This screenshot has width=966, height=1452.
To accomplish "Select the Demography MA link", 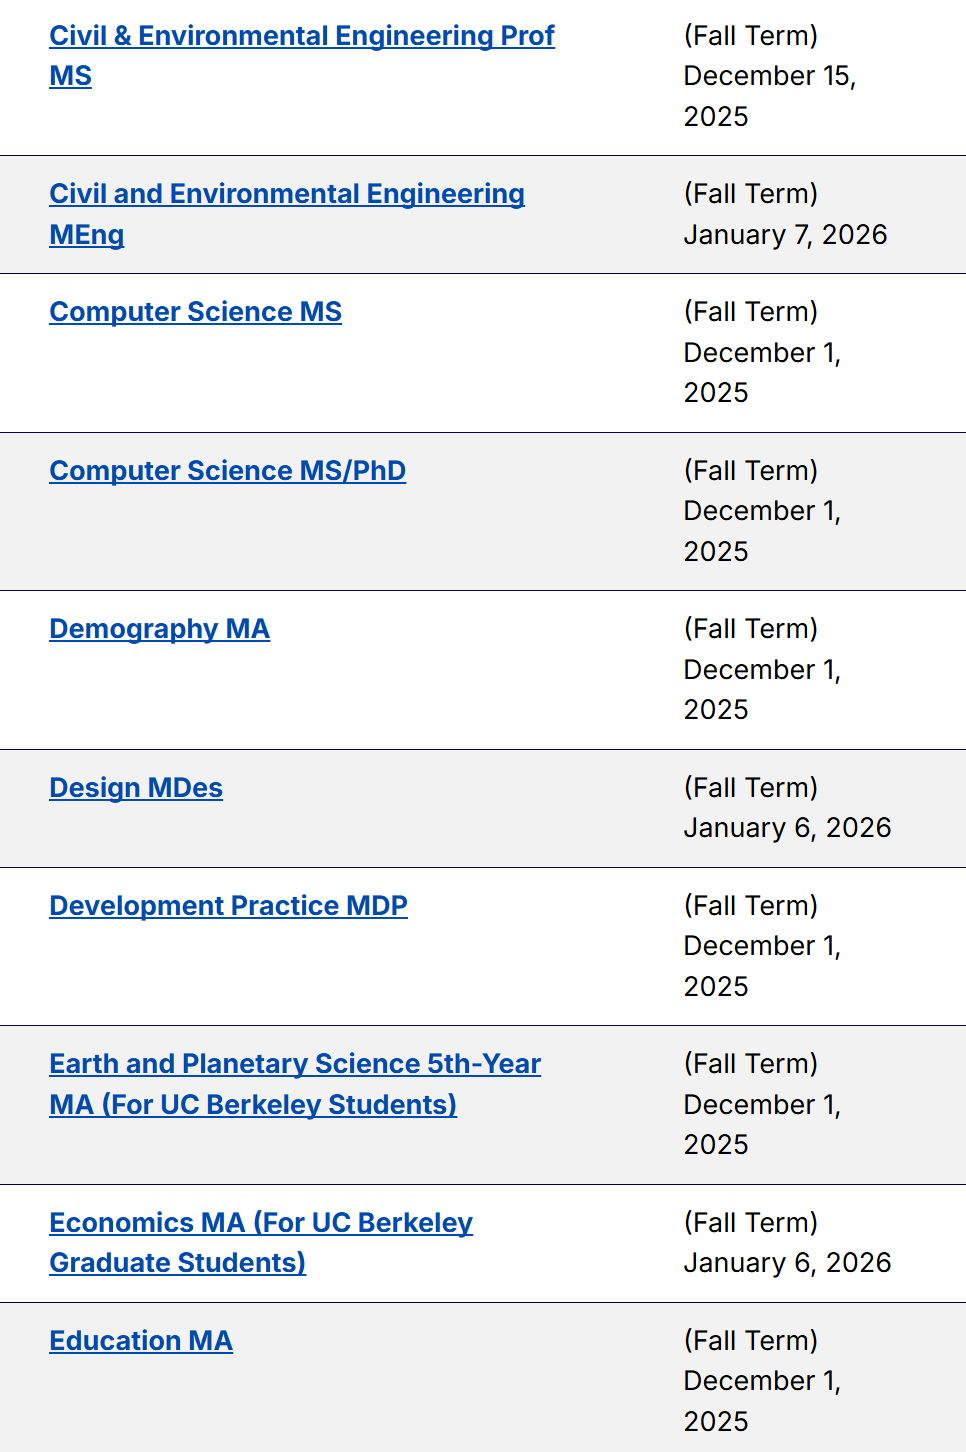I will 159,629.
